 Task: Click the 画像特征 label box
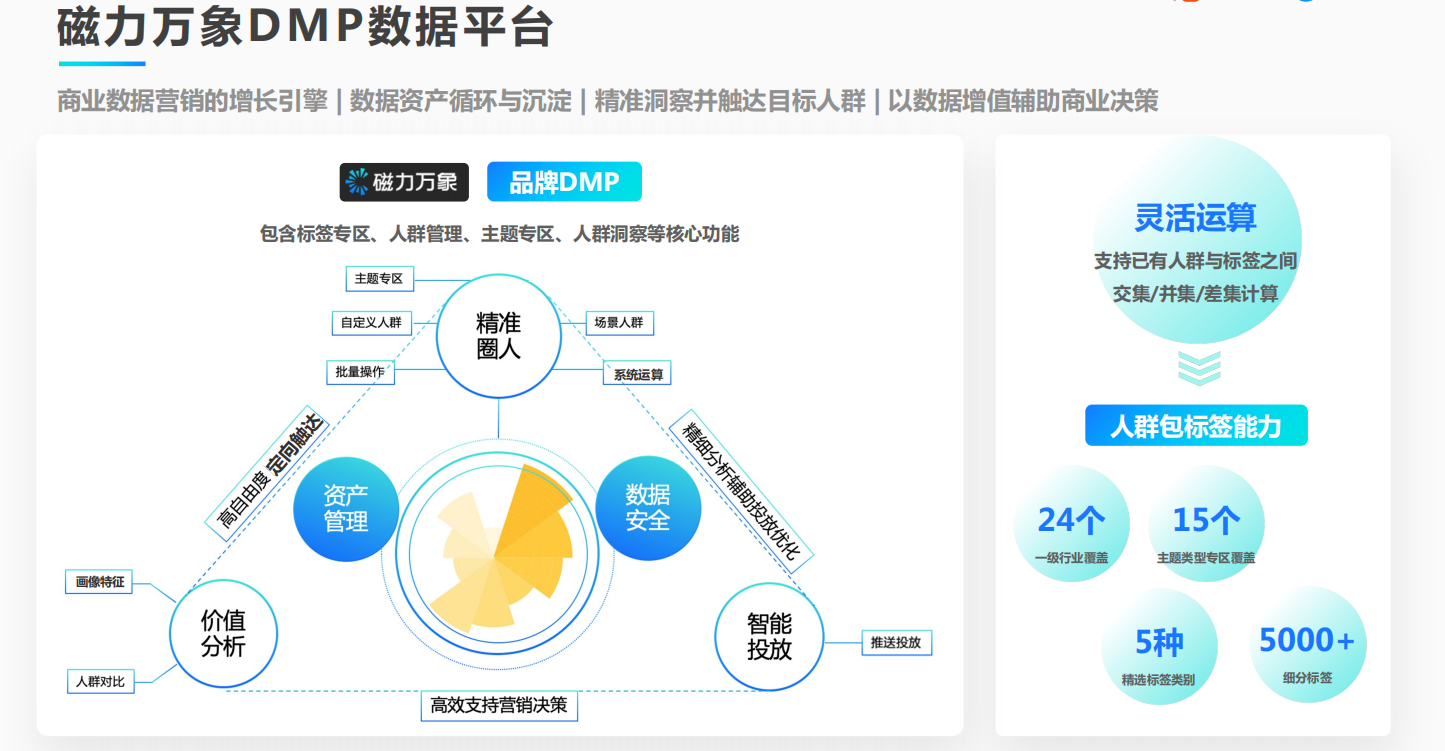[x=100, y=581]
